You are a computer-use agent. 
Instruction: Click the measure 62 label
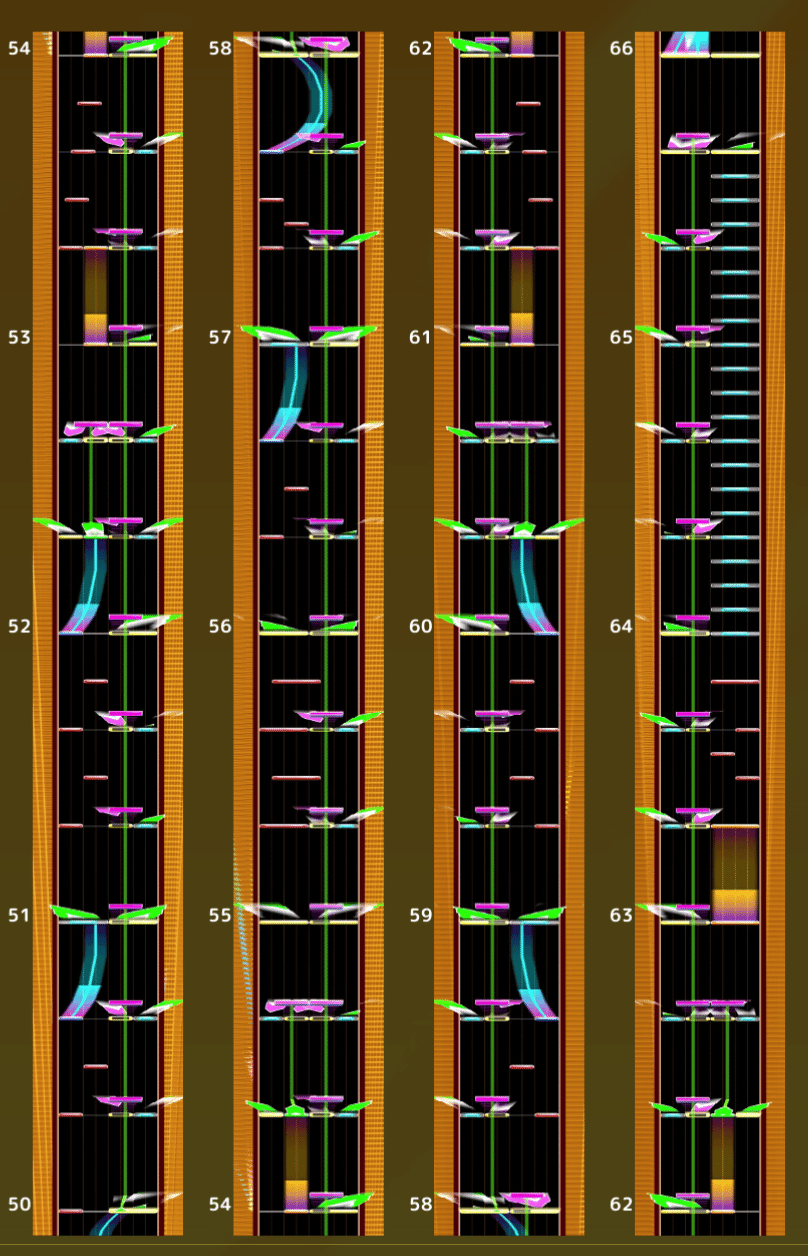pyautogui.click(x=420, y=45)
